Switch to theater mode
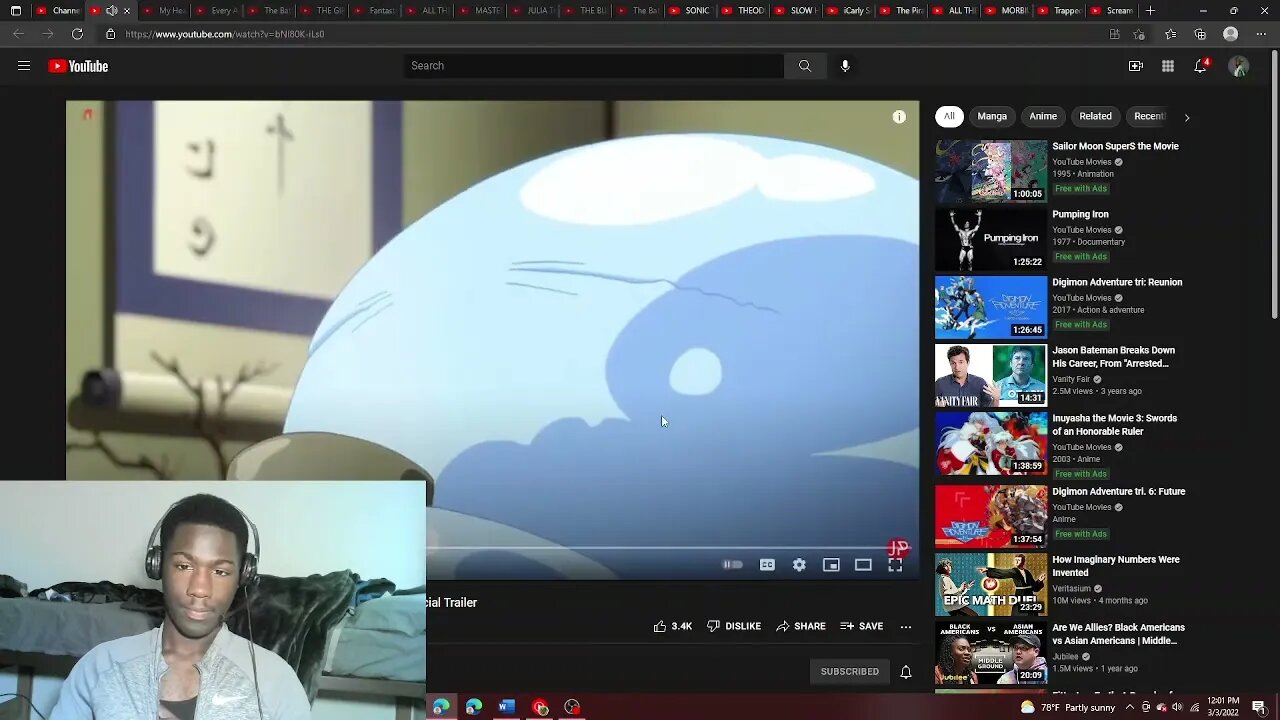1280x720 pixels. point(863,565)
